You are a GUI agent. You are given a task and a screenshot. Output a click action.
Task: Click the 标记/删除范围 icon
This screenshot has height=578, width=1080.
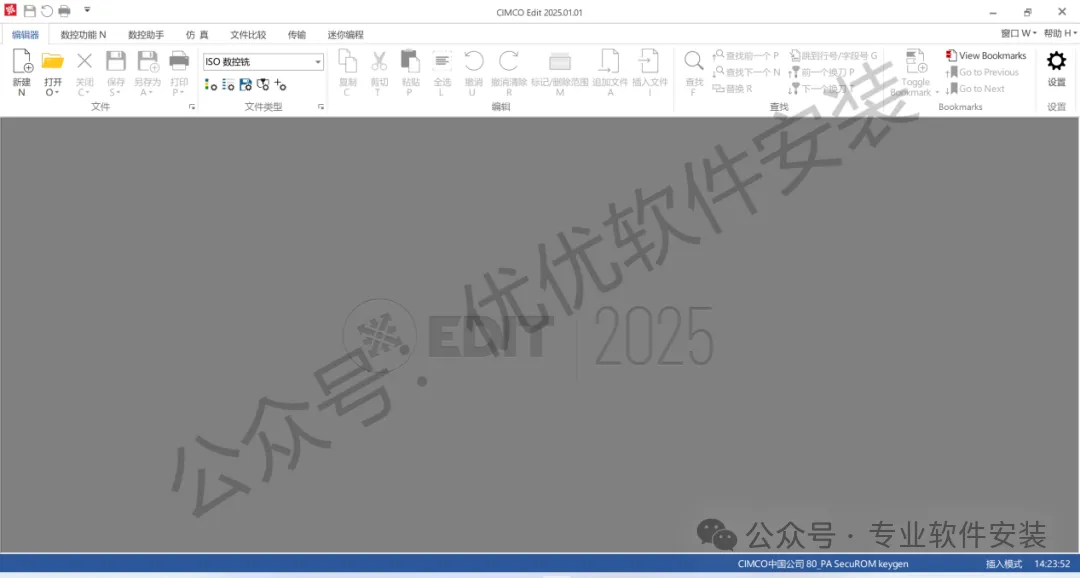559,61
